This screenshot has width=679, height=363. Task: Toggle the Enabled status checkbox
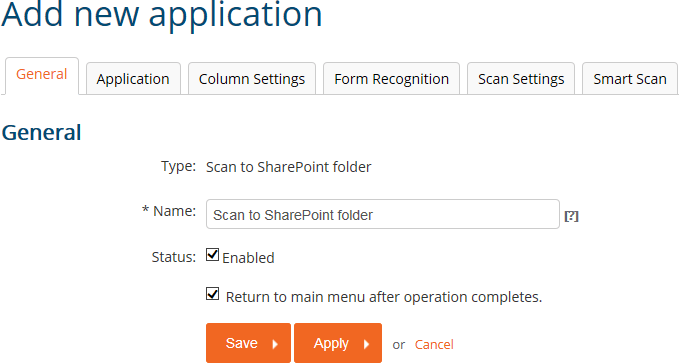212,255
